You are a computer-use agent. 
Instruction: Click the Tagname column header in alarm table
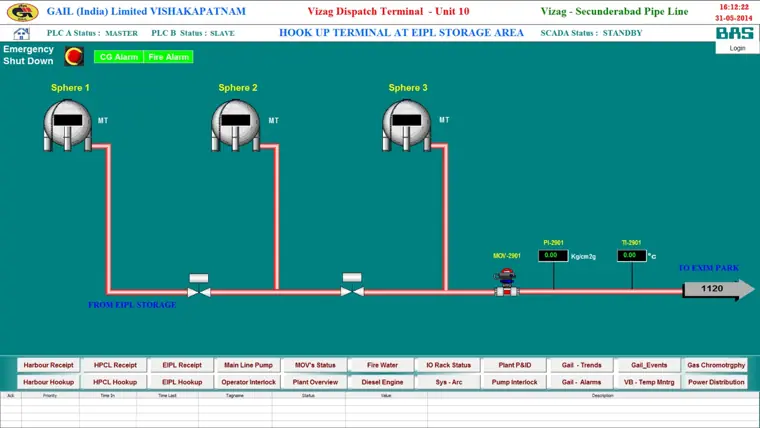click(x=235, y=396)
